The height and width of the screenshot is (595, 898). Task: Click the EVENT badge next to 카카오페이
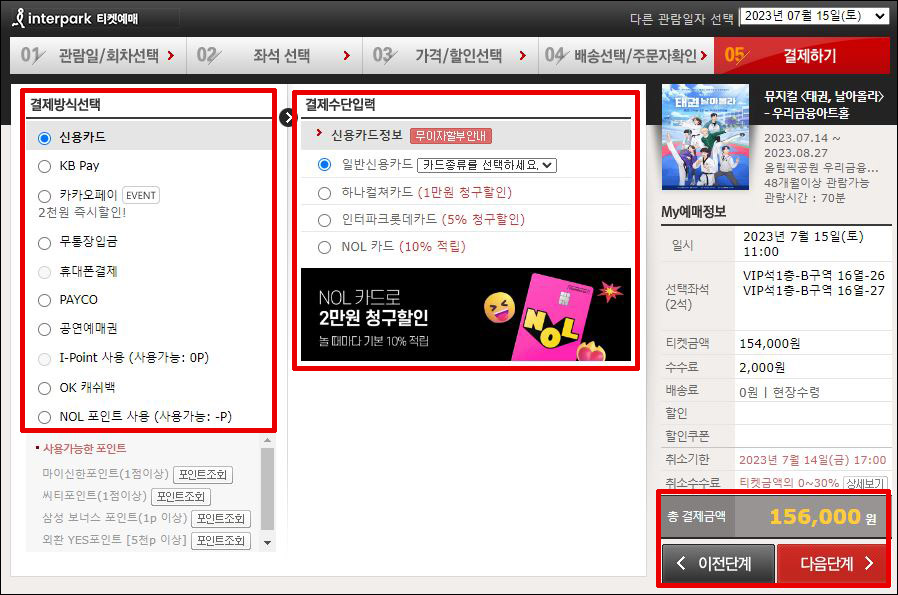click(x=141, y=195)
